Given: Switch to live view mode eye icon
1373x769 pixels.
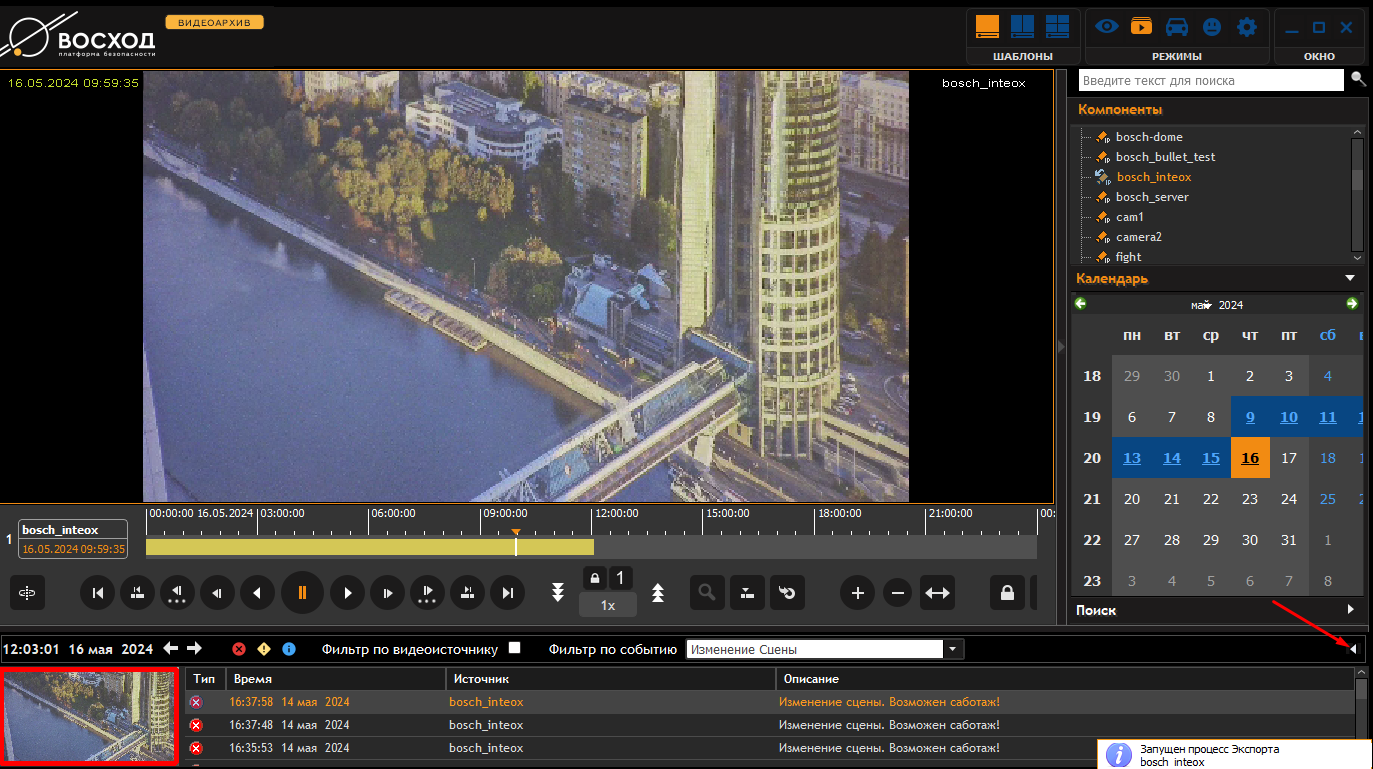Looking at the screenshot, I should [x=1106, y=27].
